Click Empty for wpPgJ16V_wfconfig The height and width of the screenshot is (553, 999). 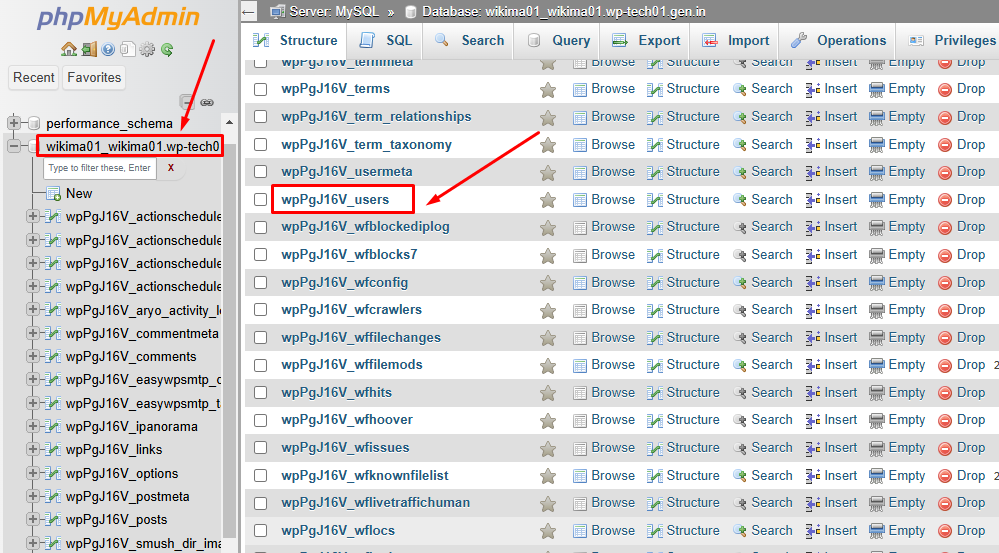coord(897,282)
